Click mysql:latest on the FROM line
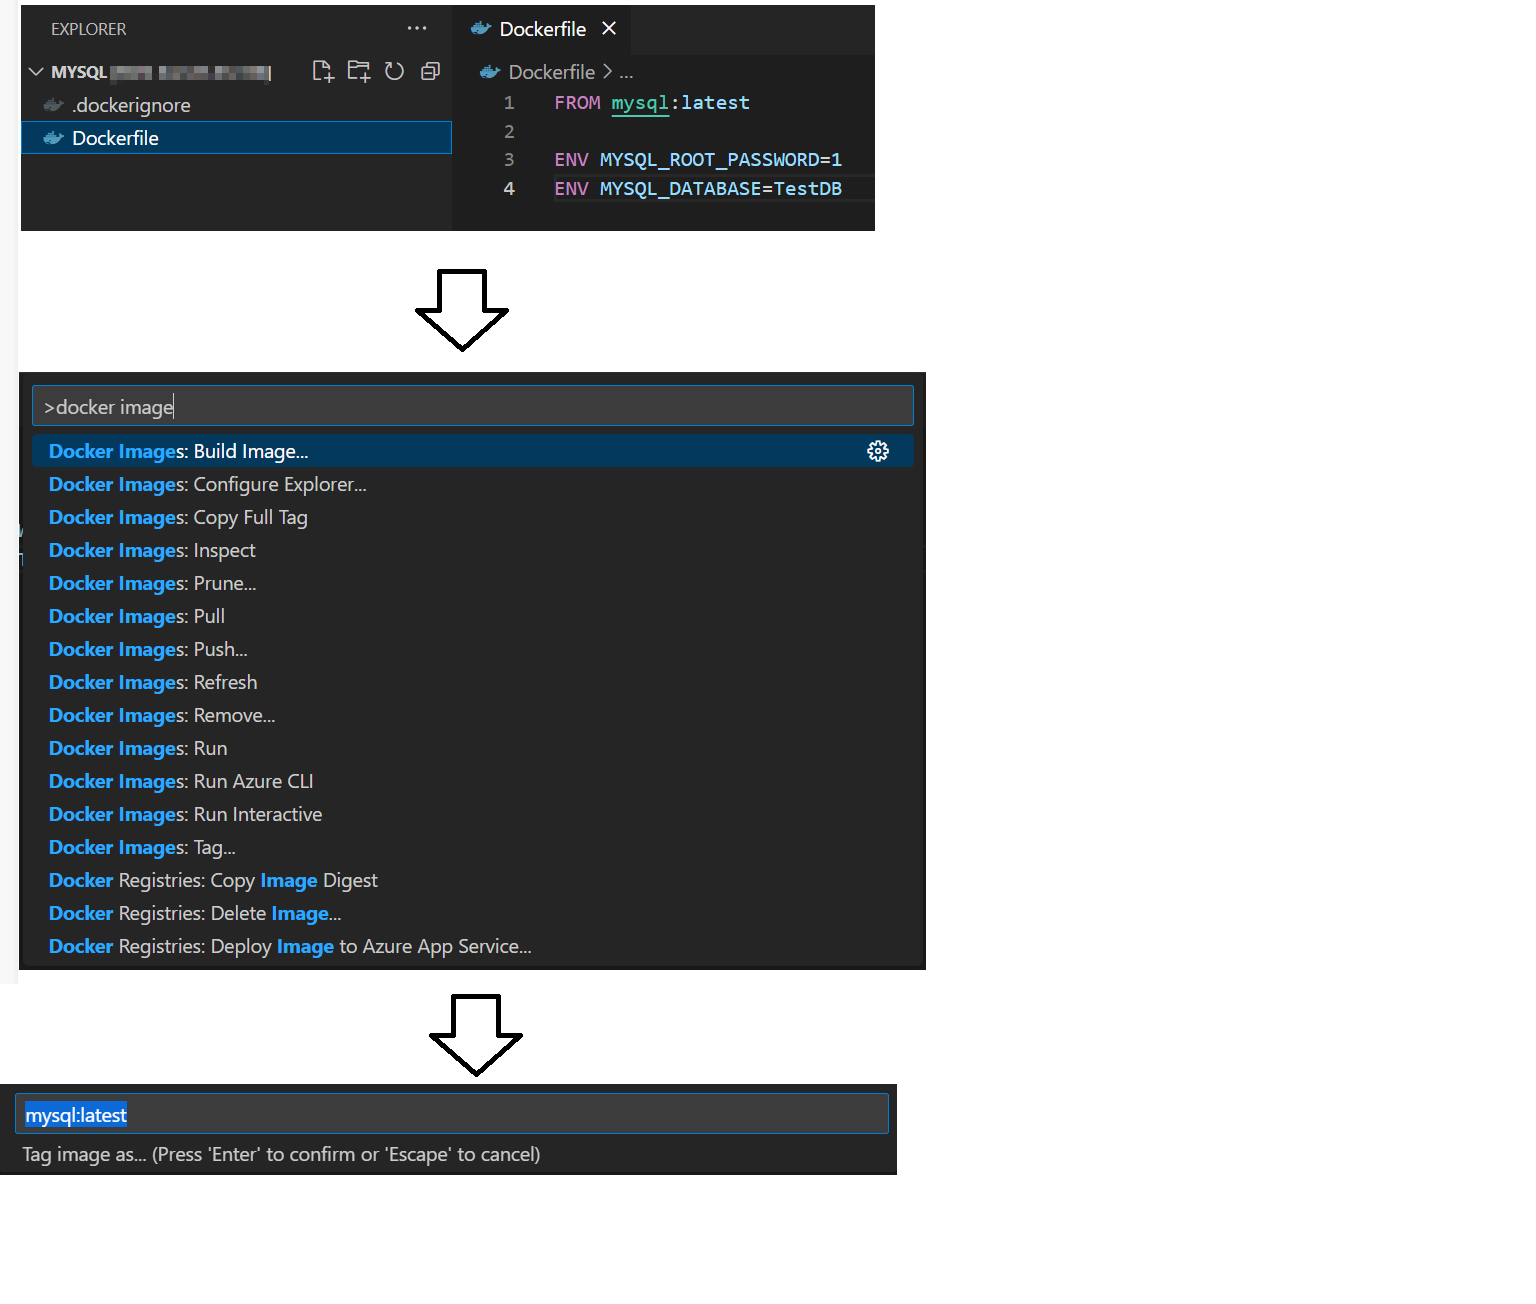1536x1304 pixels. 680,103
